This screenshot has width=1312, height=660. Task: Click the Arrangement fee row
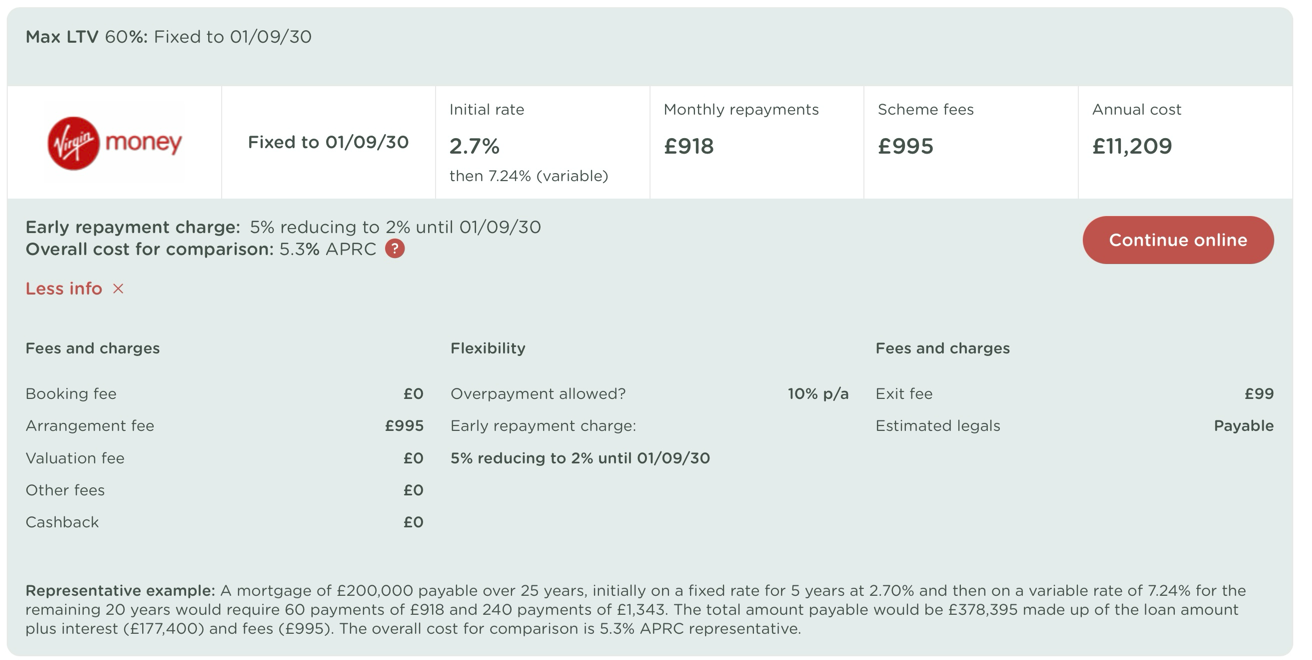(225, 426)
